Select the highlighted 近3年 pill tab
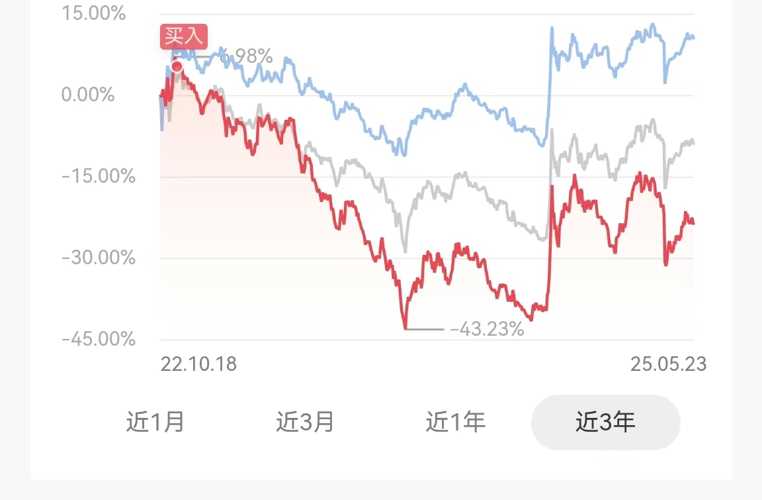The width and height of the screenshot is (762, 500). click(x=606, y=422)
